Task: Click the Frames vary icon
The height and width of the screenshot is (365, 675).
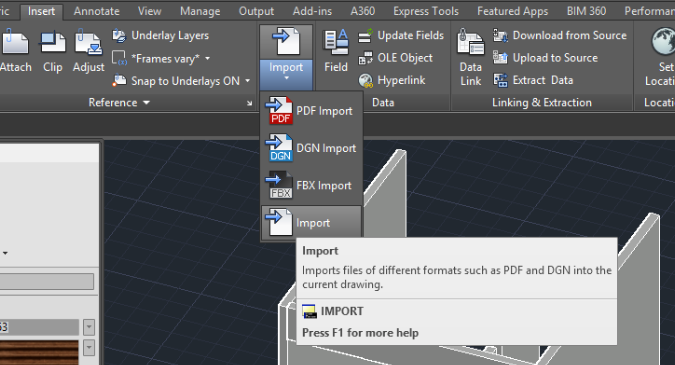Action: (x=119, y=58)
